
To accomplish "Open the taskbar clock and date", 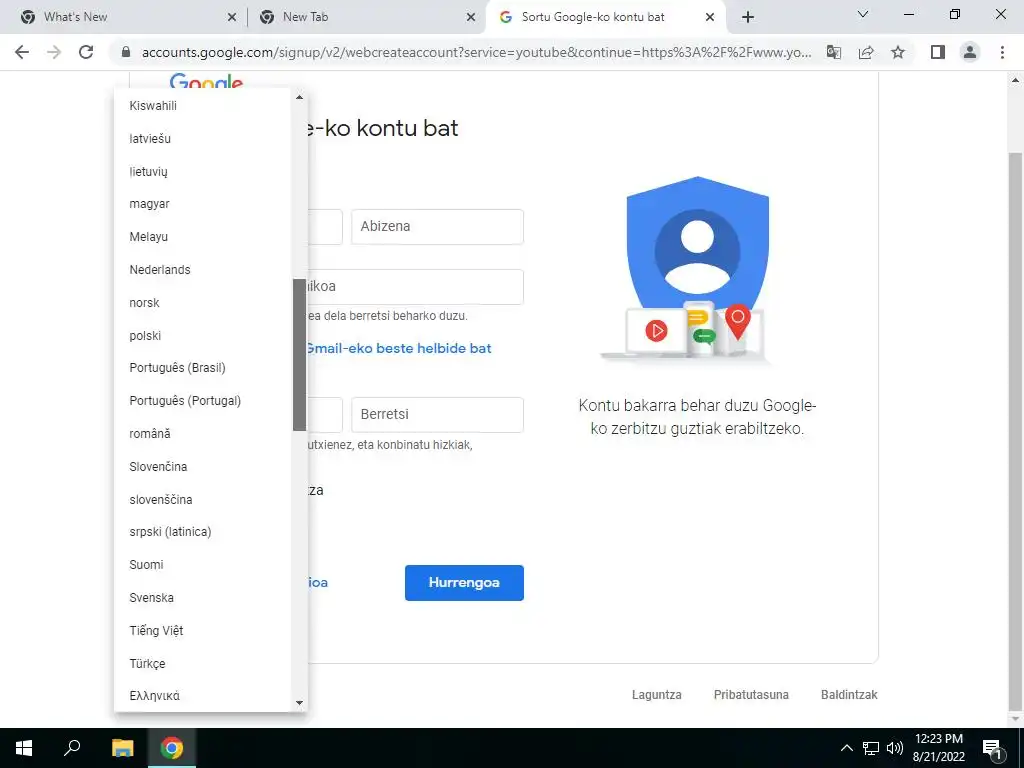I will point(939,748).
